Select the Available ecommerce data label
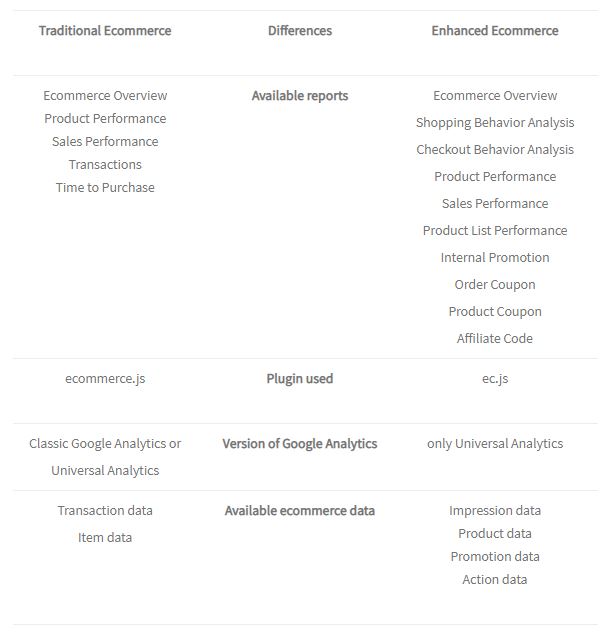The height and width of the screenshot is (640, 615). 300,511
